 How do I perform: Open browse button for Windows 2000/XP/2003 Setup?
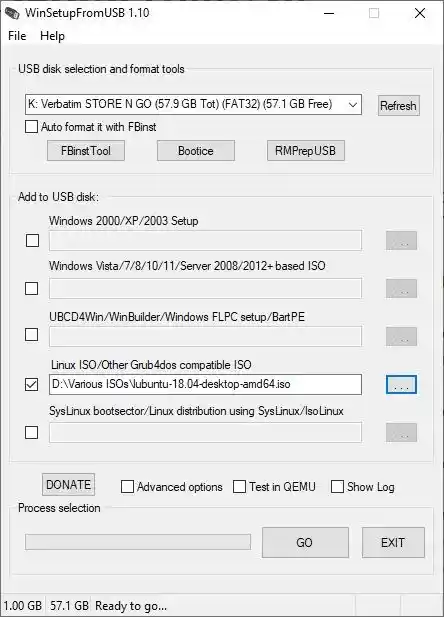[x=401, y=240]
